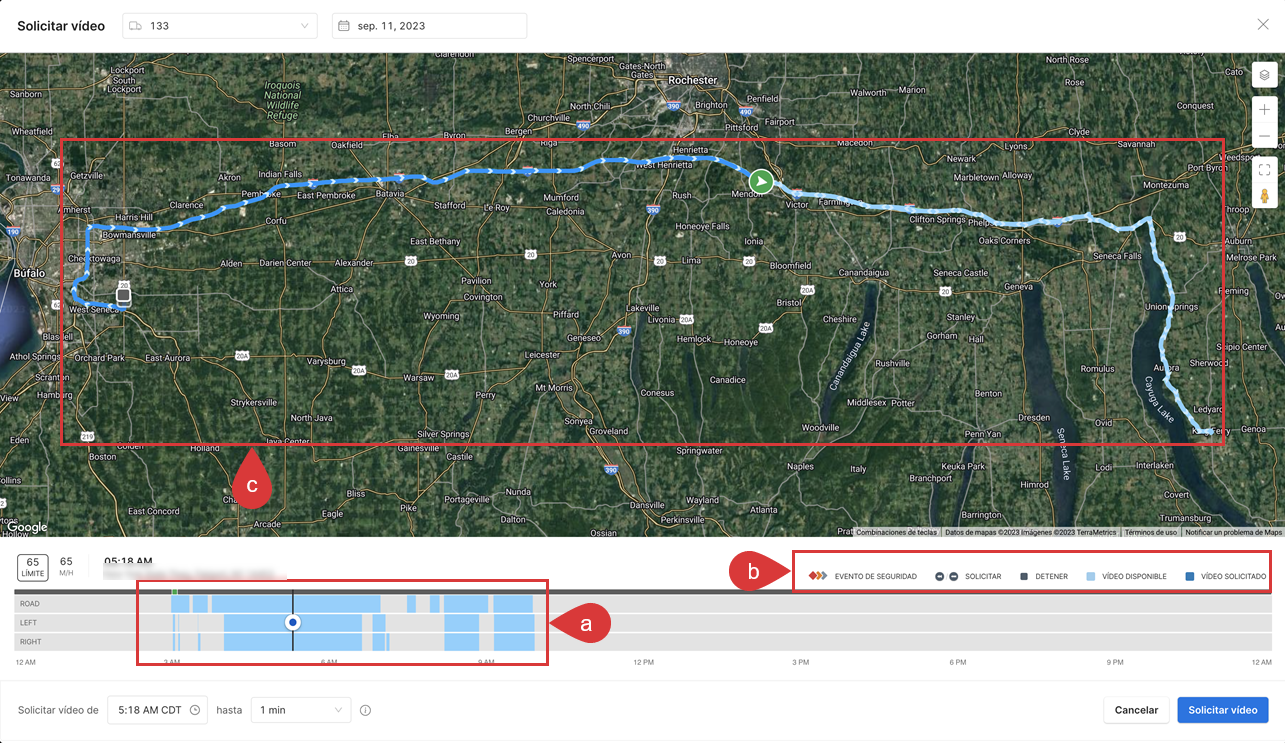Image resolution: width=1285 pixels, height=743 pixels.
Task: Click the Warsaw label on the map
Action: [x=418, y=378]
